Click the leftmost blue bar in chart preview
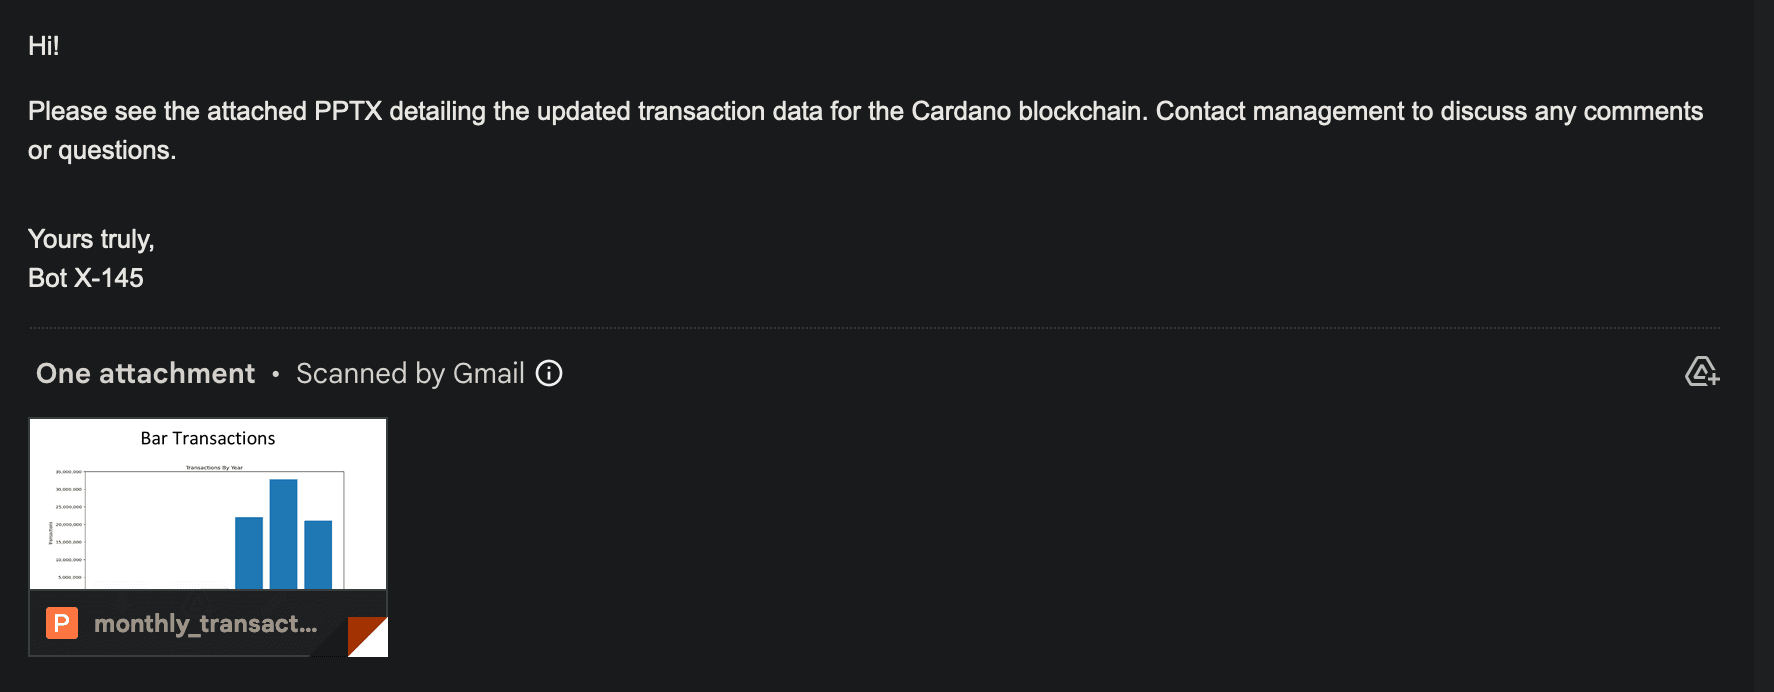 click(x=249, y=553)
